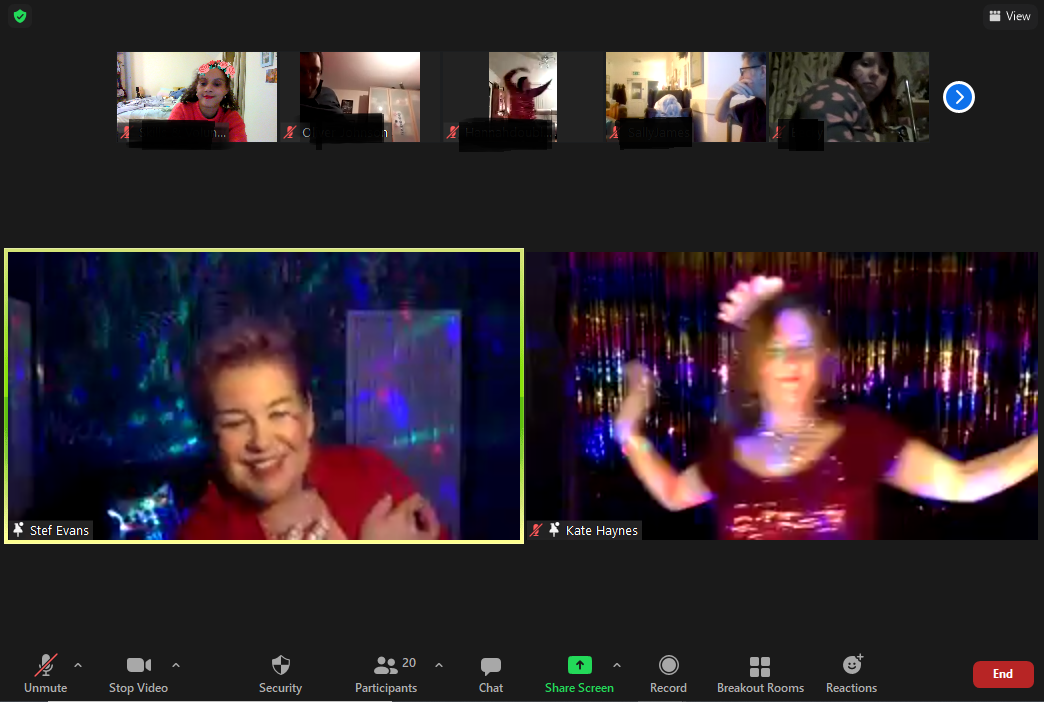Click the Stef Evans name label
Viewport: 1044px width, 702px height.
click(59, 530)
